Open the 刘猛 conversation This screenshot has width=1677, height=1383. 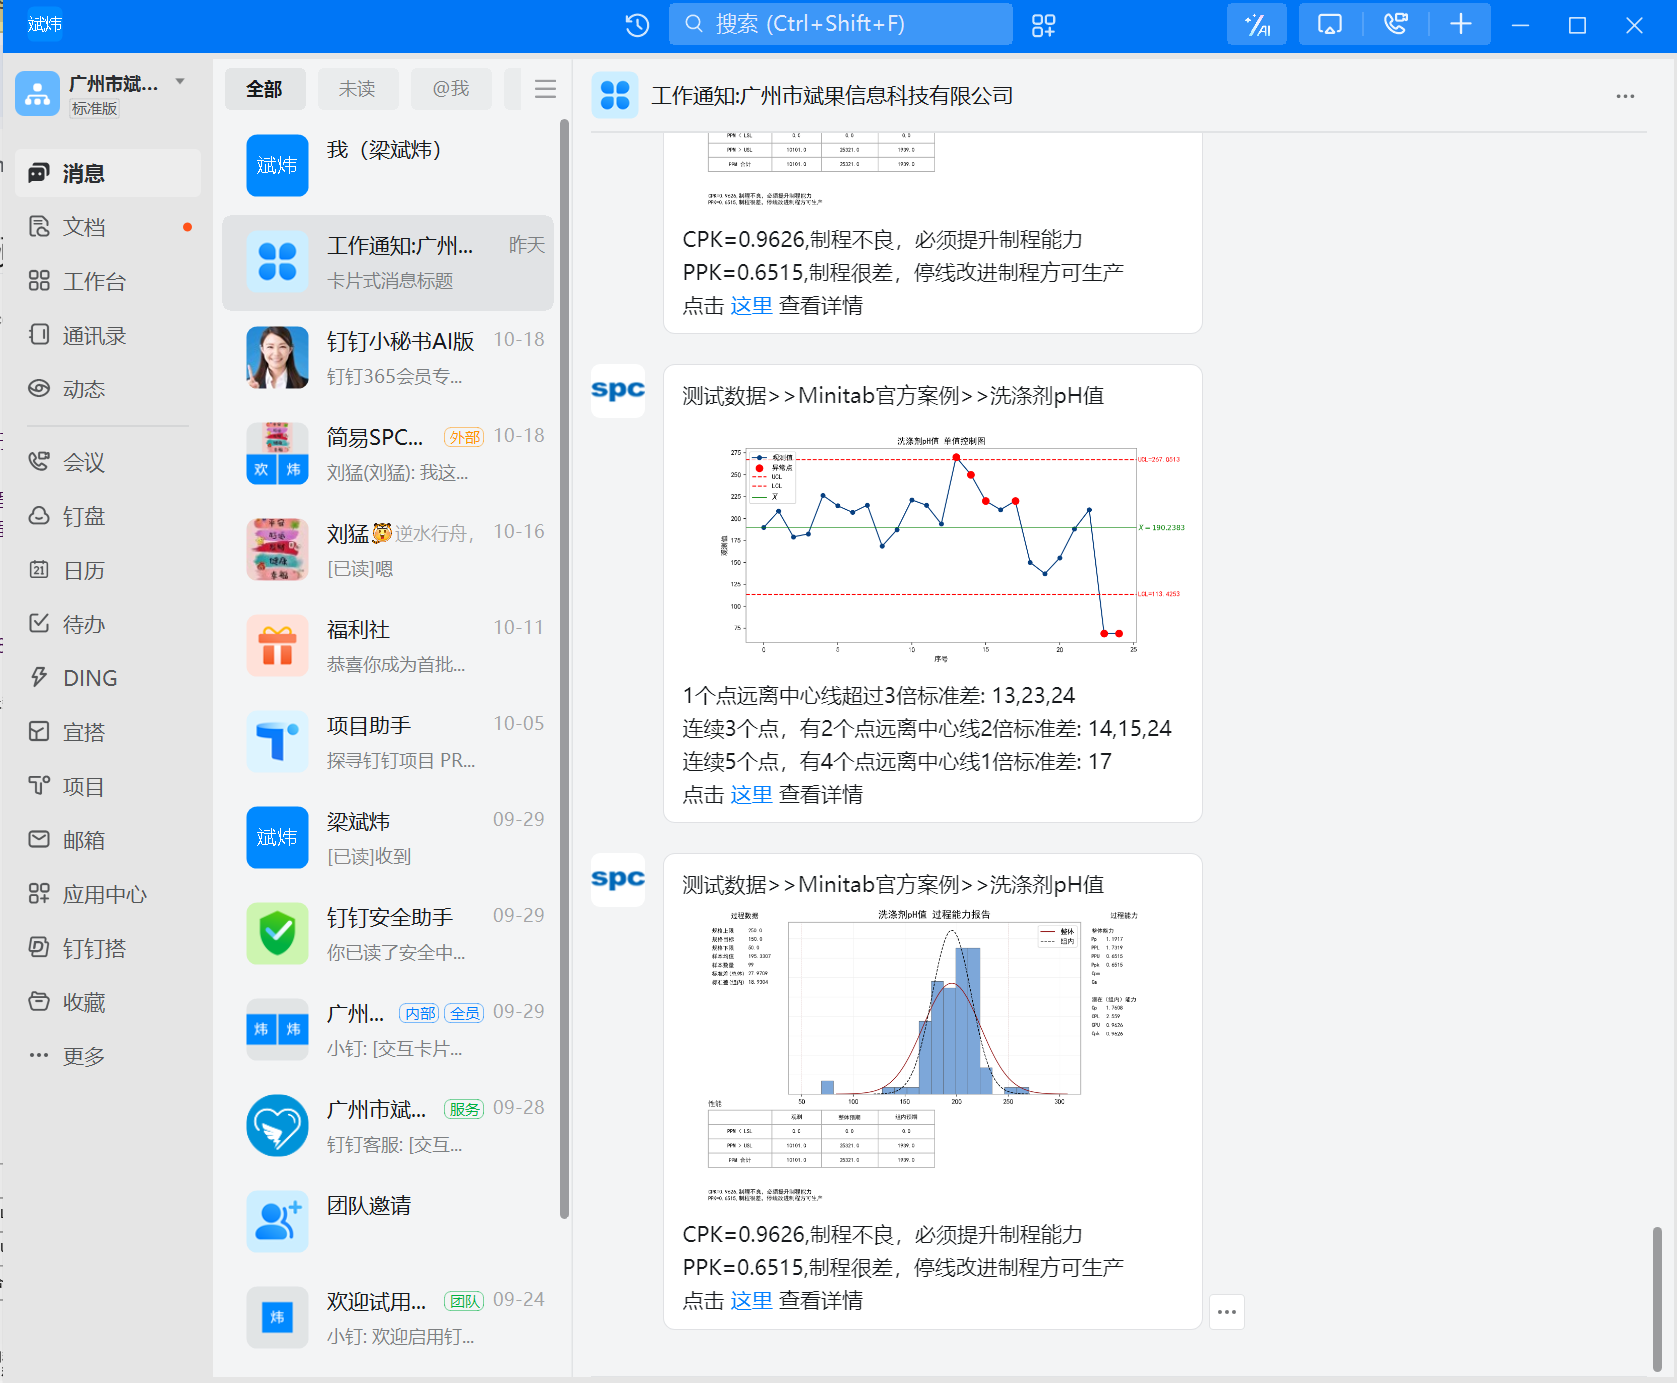pyautogui.click(x=388, y=550)
